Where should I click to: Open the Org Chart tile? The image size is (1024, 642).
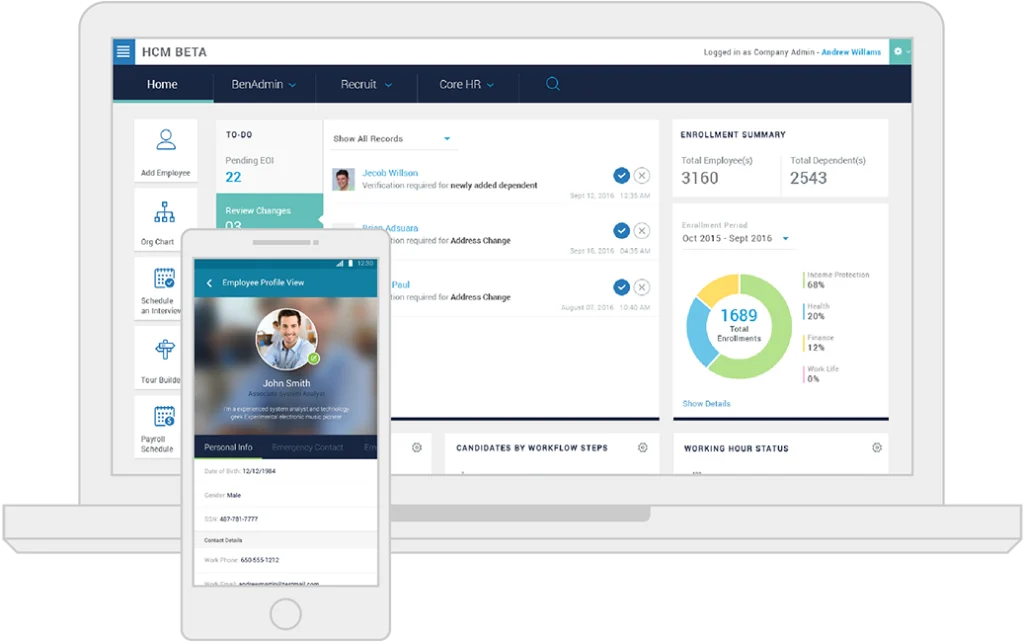[165, 220]
